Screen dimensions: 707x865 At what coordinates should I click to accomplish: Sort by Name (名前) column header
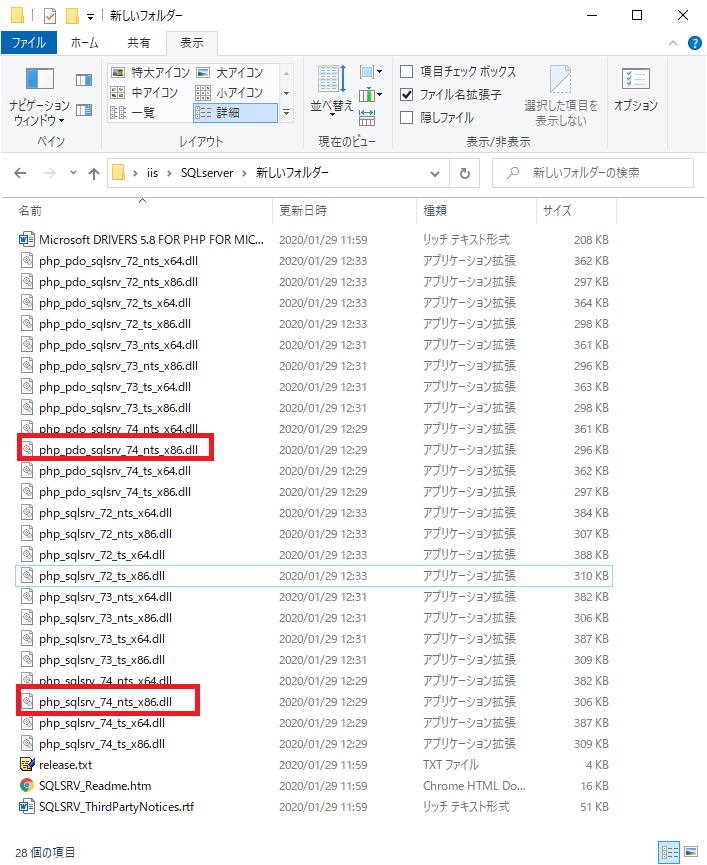[x=142, y=210]
